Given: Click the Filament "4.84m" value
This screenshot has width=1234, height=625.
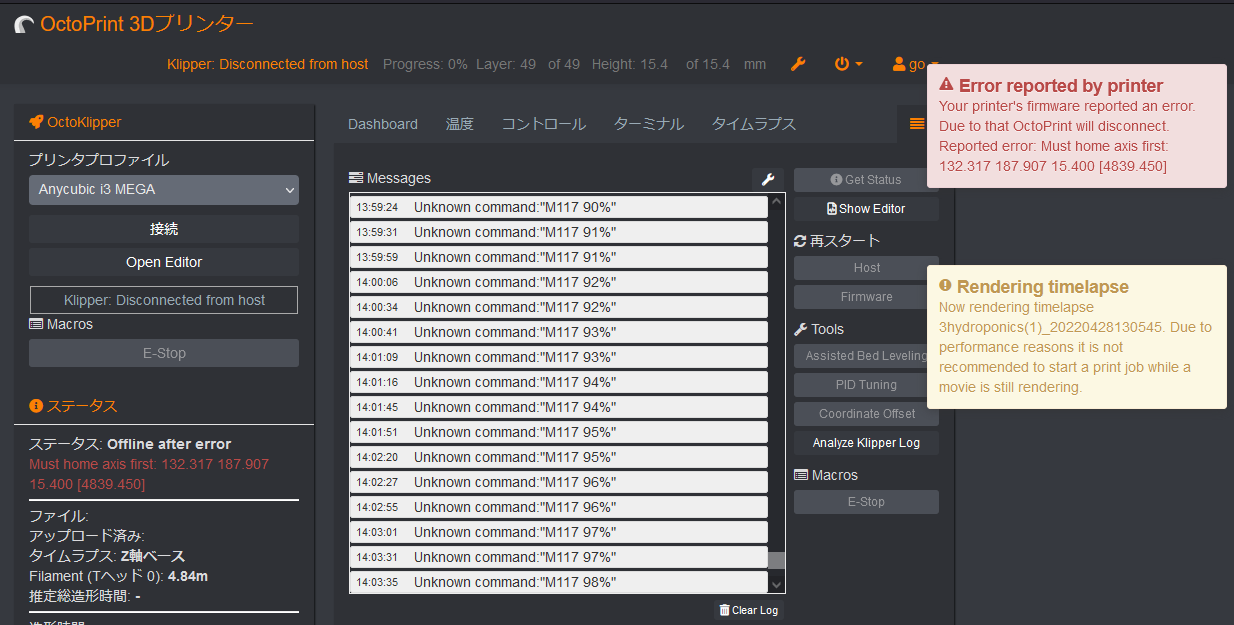Looking at the screenshot, I should pos(188,576).
